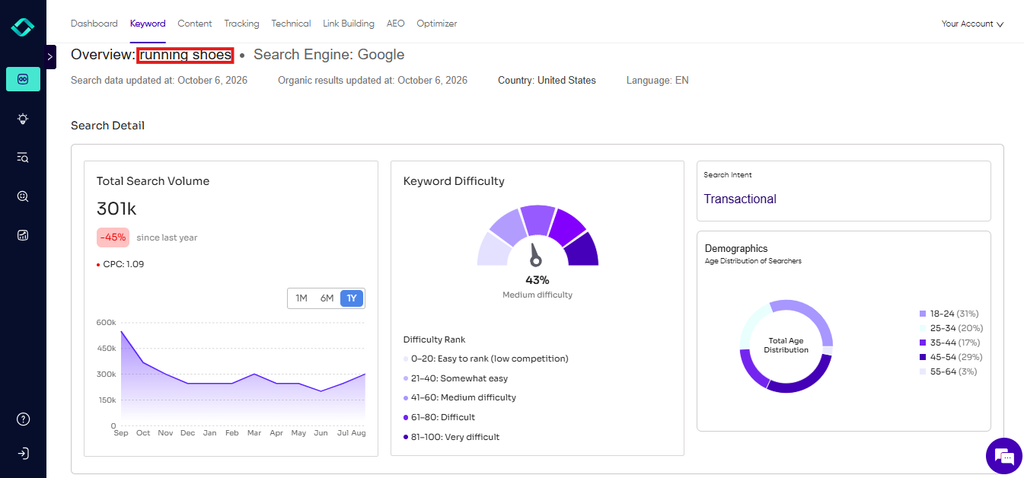The width and height of the screenshot is (1024, 478).
Task: Click the app logo in sidebar
Action: (x=23, y=27)
